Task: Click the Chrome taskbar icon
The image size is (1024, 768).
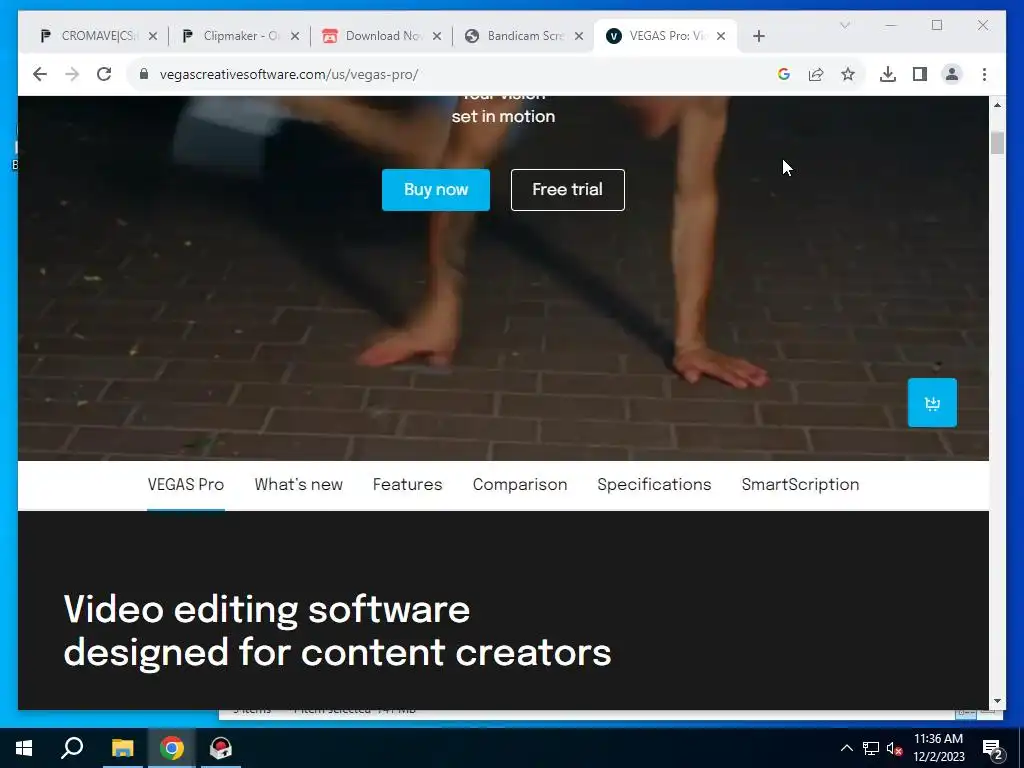Action: point(172,748)
